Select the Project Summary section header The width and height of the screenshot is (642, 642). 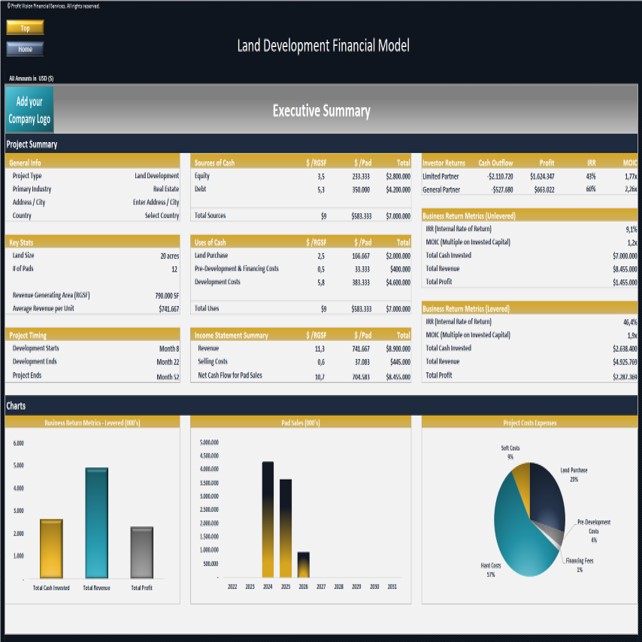32,145
